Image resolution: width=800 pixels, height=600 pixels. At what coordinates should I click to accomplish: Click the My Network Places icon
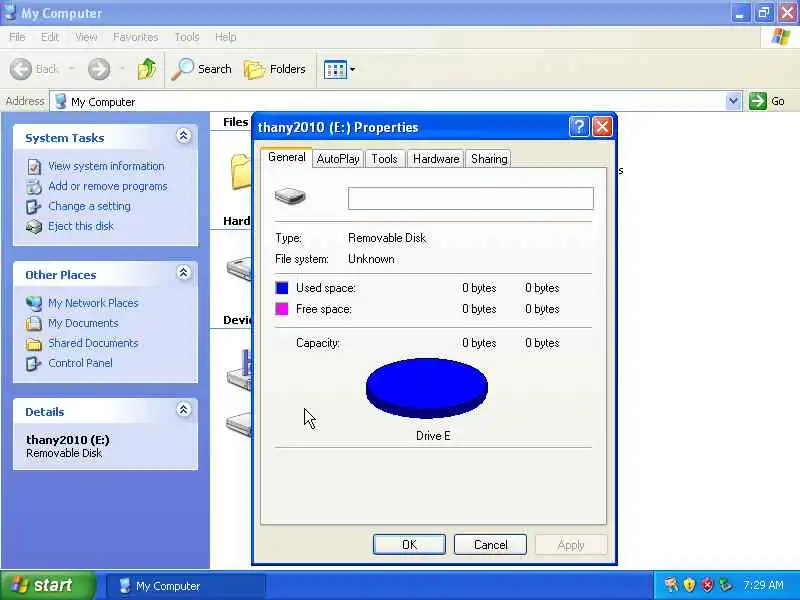point(34,304)
